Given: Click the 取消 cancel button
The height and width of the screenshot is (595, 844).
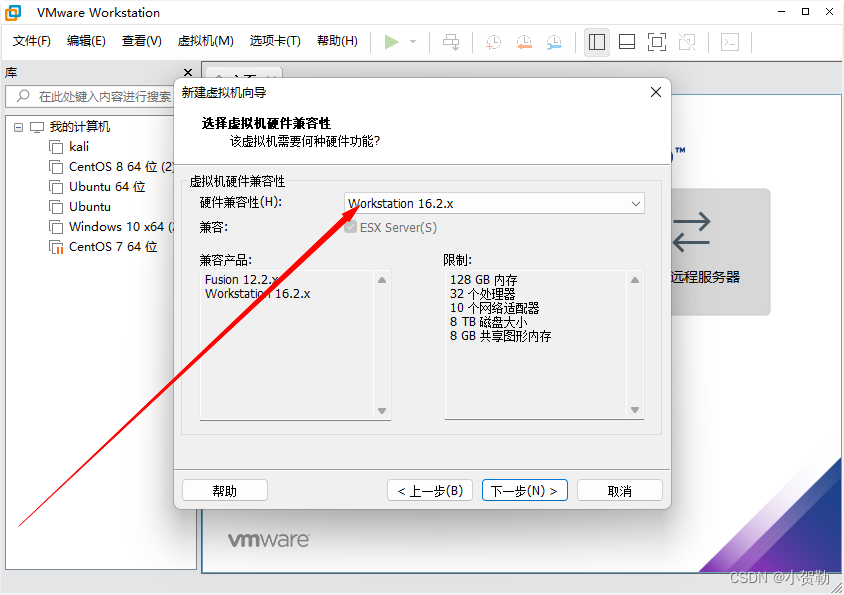Looking at the screenshot, I should coord(620,491).
